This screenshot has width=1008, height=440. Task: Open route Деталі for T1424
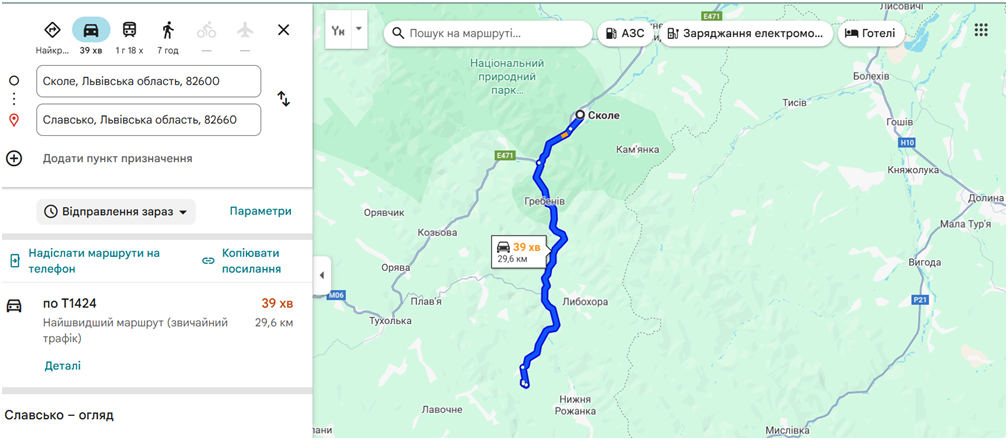62,366
